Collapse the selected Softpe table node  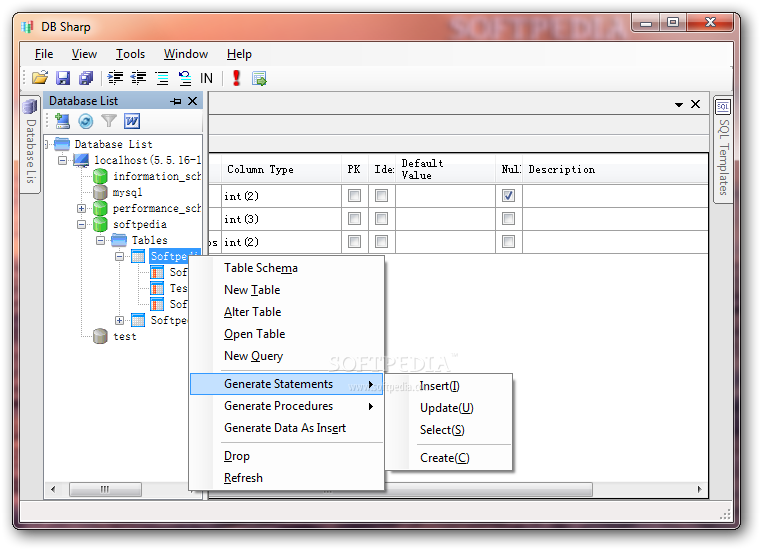119,256
